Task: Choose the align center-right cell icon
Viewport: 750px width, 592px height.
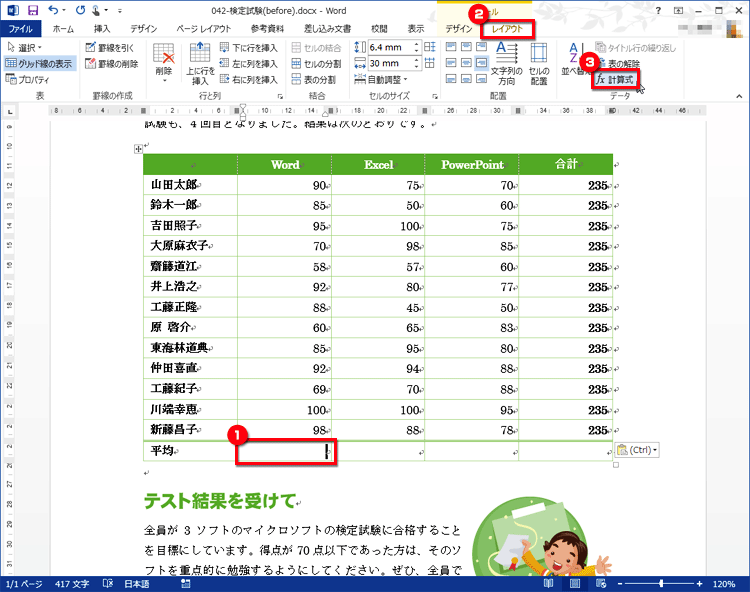Action: (482, 63)
